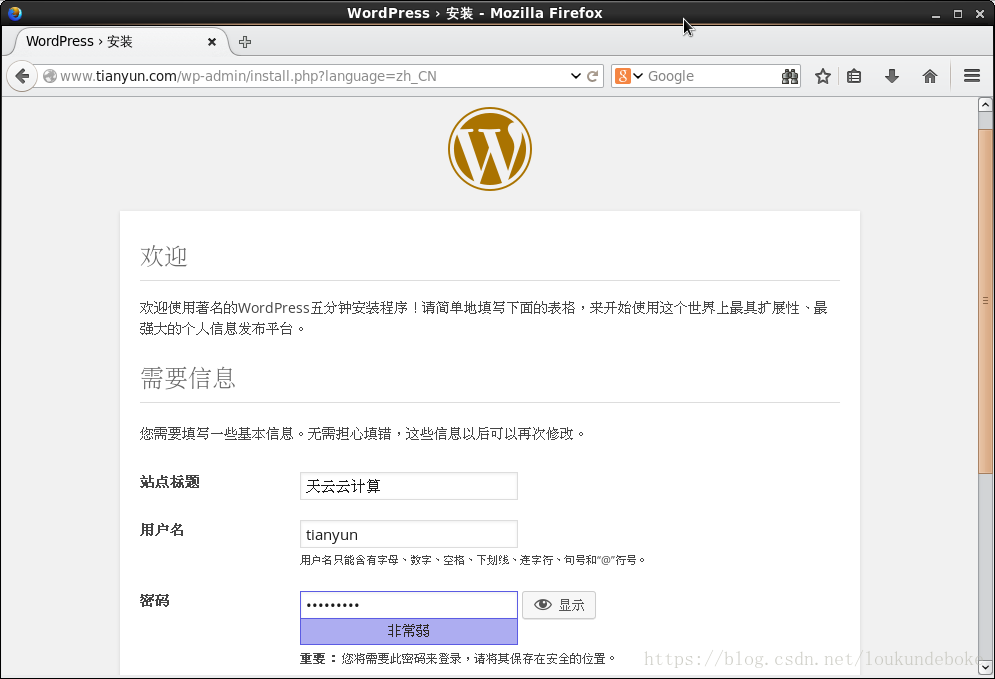The image size is (995, 679).
Task: Click the globe site identity icon
Action: point(49,76)
